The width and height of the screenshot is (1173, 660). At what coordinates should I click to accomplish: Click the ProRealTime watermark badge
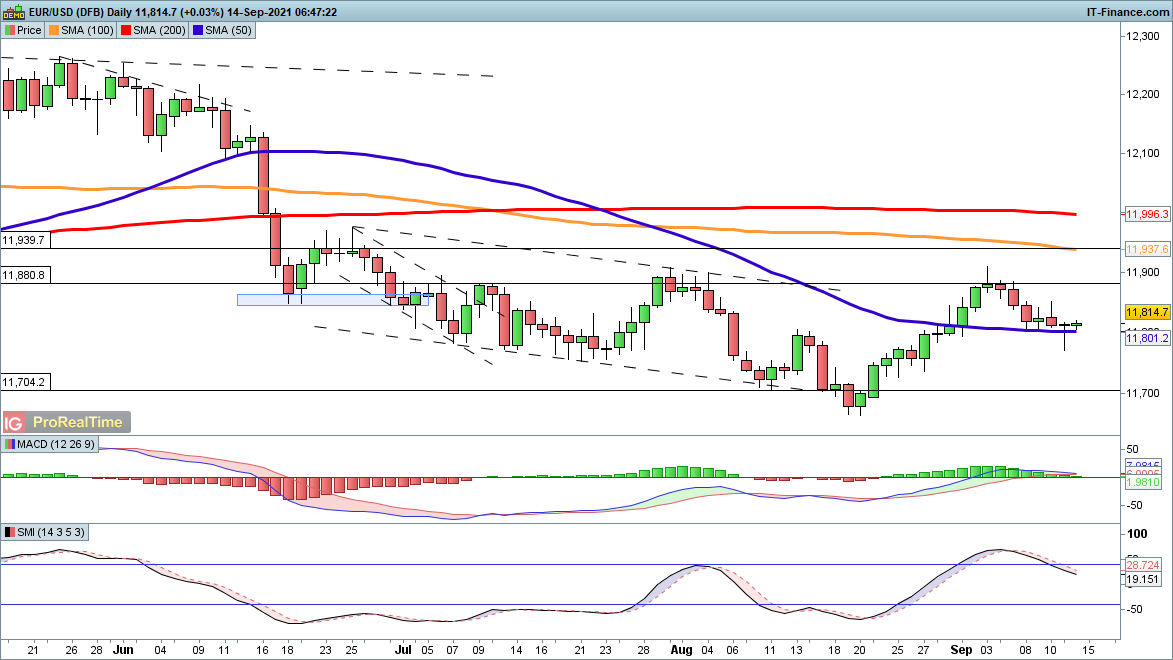[78, 422]
